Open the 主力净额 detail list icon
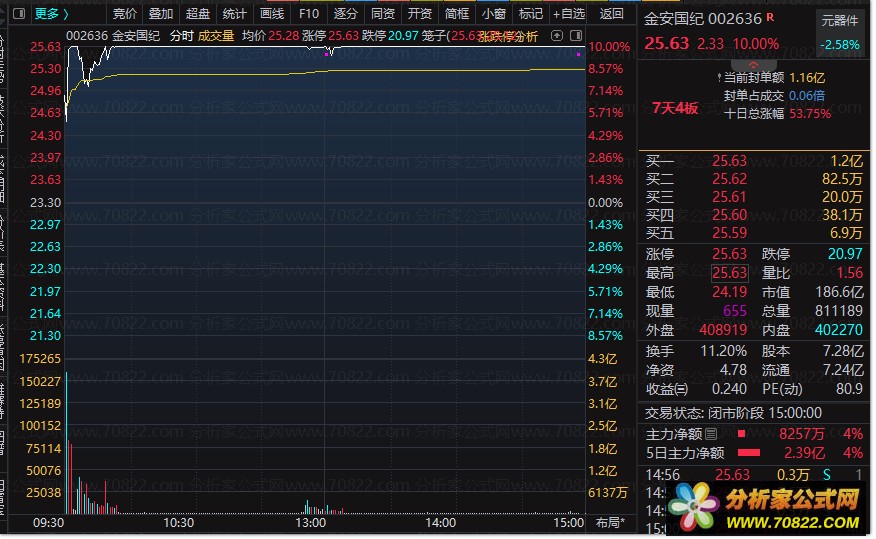The image size is (876, 539). tap(711, 433)
